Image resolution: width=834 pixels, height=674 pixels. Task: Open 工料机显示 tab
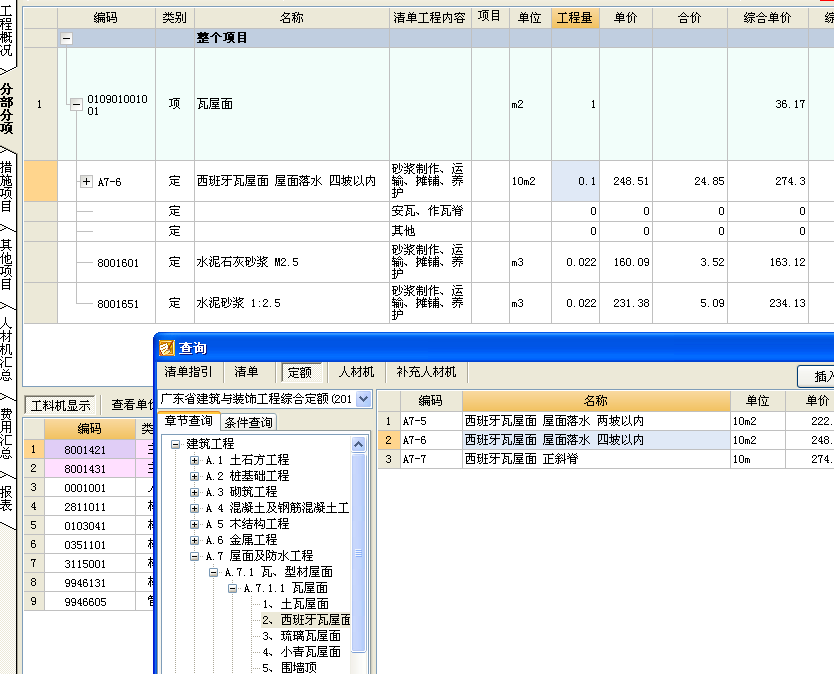[x=60, y=406]
